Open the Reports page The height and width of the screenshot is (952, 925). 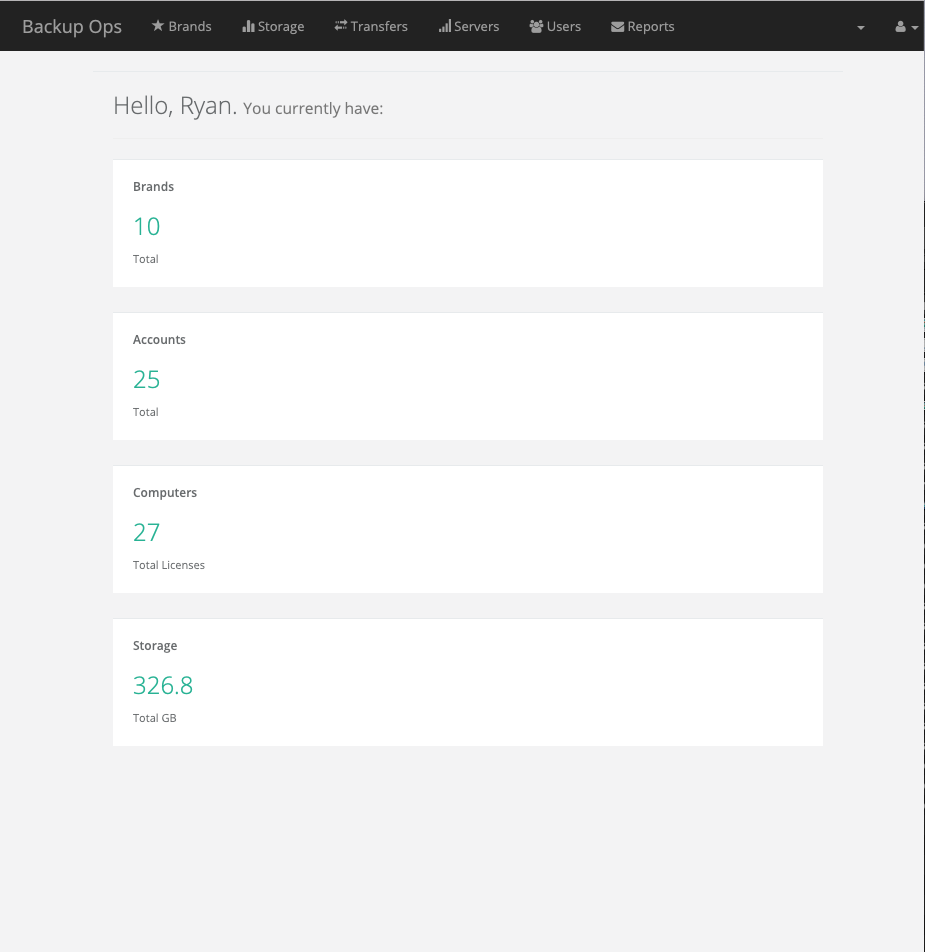(x=643, y=26)
